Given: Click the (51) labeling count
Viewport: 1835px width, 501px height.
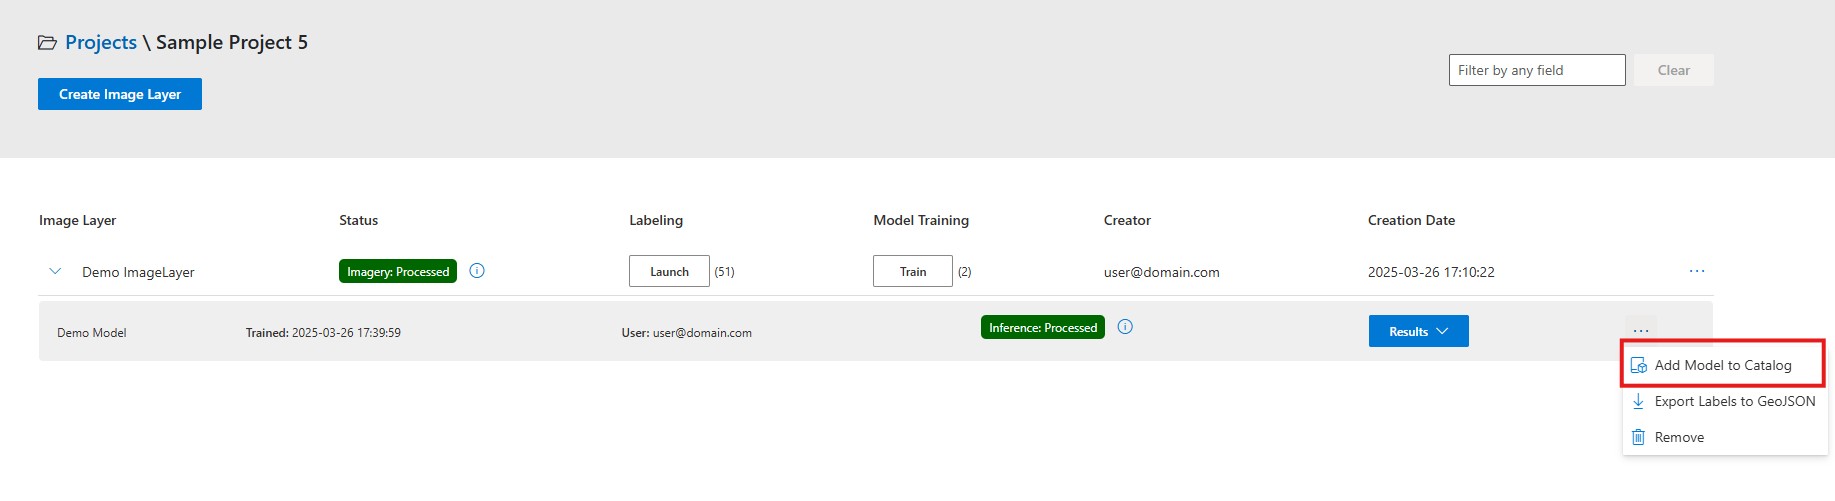Looking at the screenshot, I should [724, 272].
